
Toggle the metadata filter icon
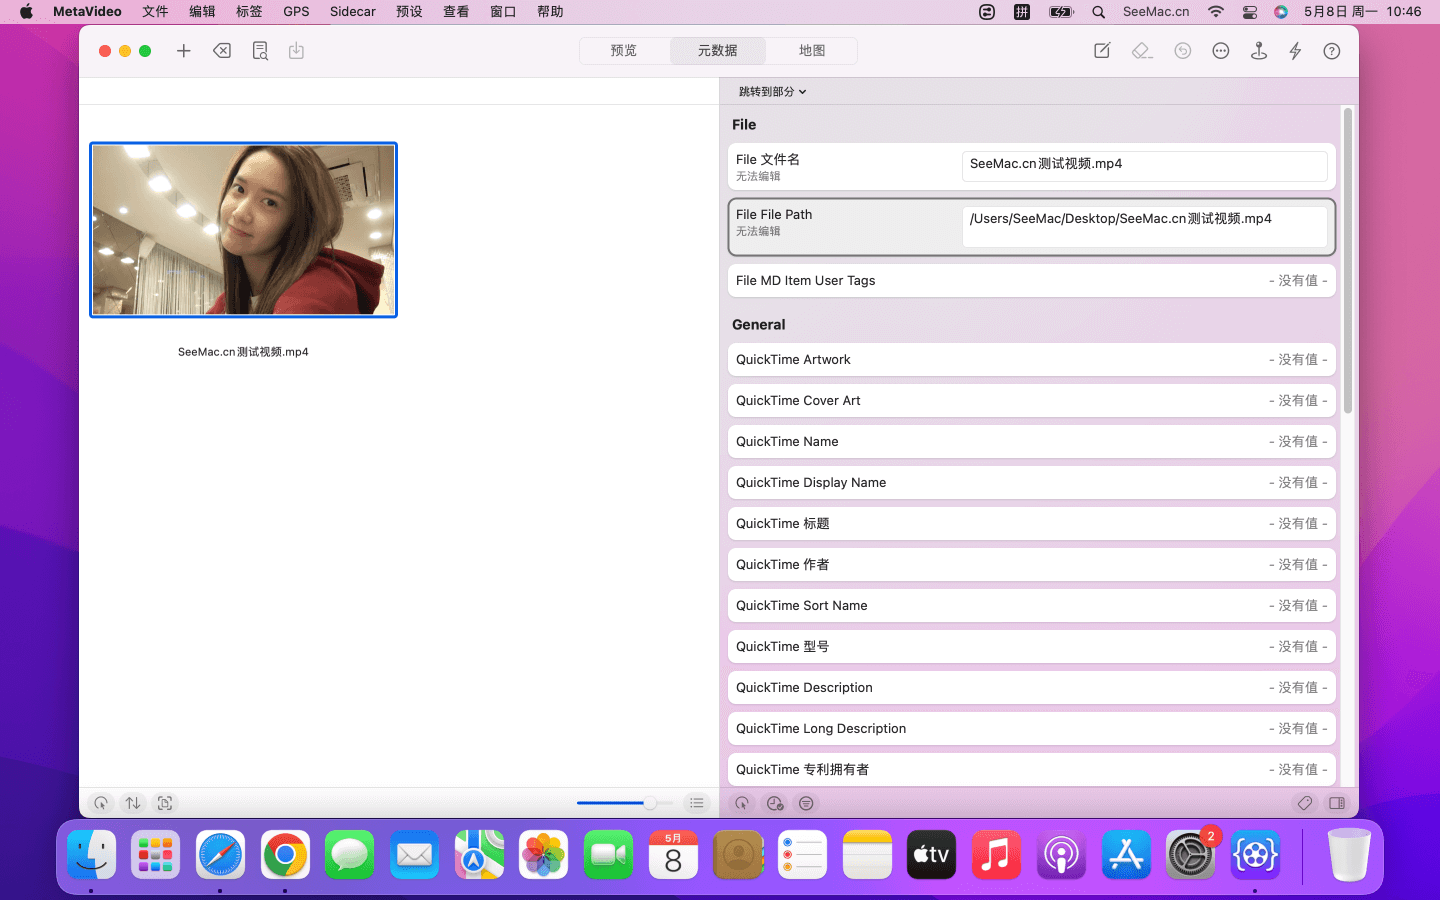(x=806, y=803)
